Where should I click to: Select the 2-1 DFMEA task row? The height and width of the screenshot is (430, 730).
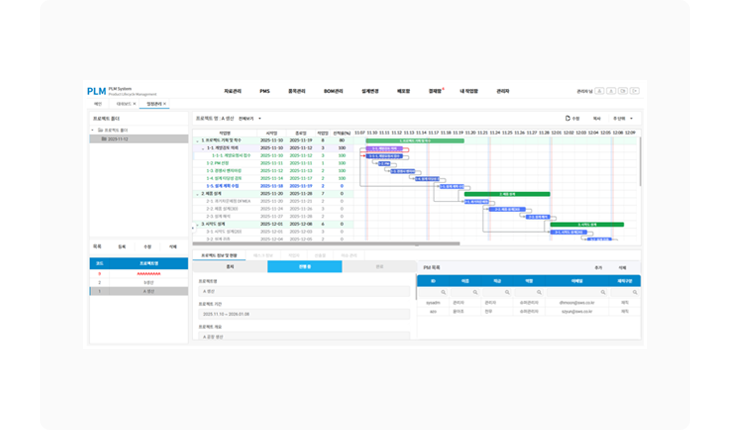click(229, 202)
